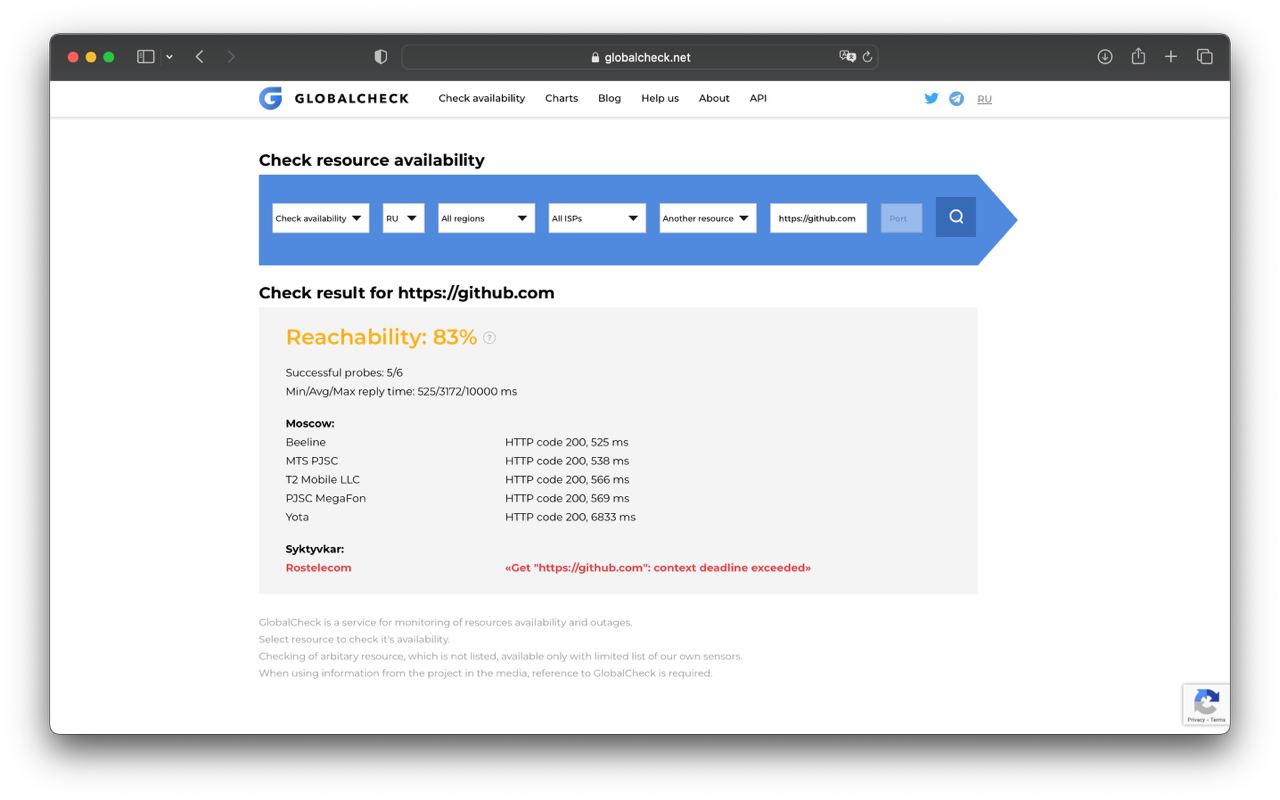Image resolution: width=1280 pixels, height=800 pixels.
Task: Click the GlobalCheck logo
Action: pyautogui.click(x=334, y=98)
